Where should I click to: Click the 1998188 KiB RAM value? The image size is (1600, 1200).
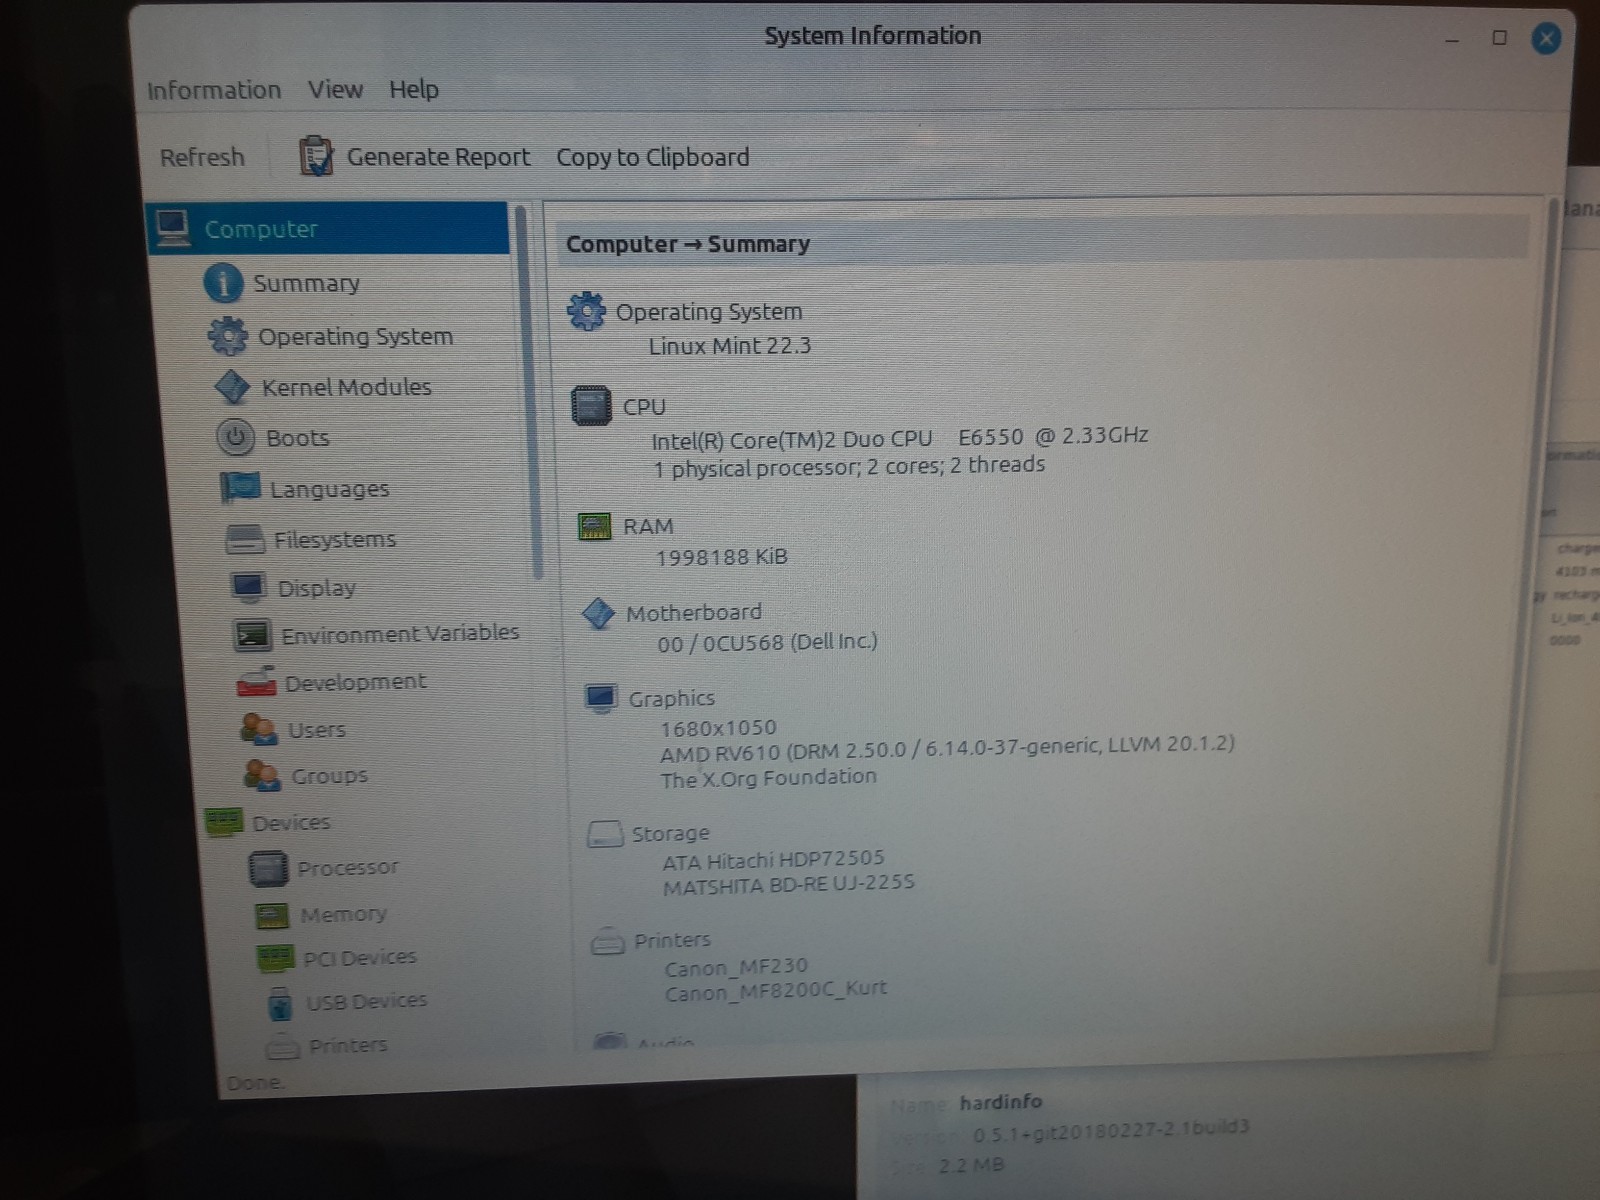[722, 557]
